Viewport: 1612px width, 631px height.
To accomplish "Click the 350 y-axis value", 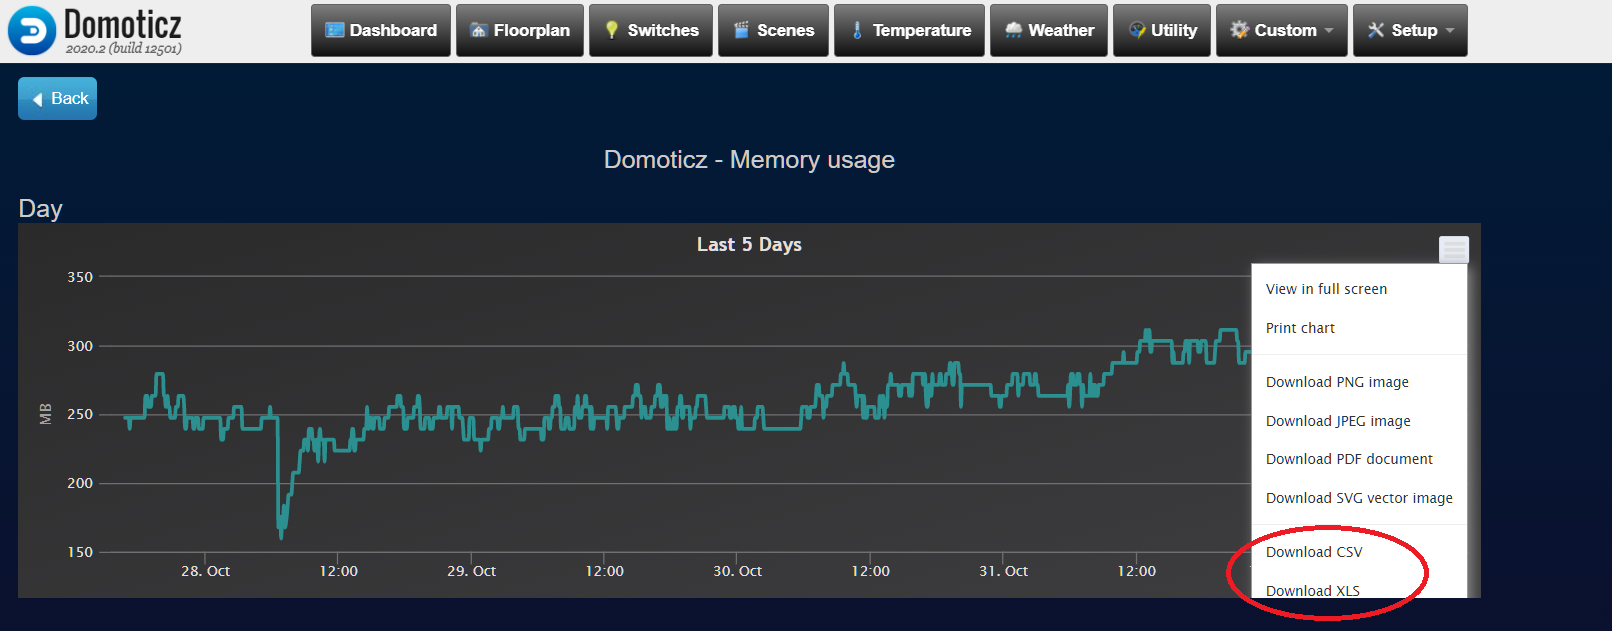I will tap(80, 277).
